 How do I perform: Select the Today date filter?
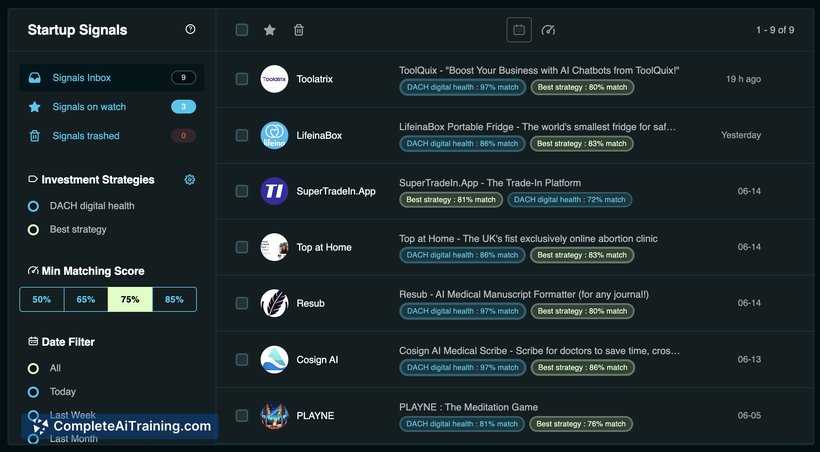tap(33, 392)
